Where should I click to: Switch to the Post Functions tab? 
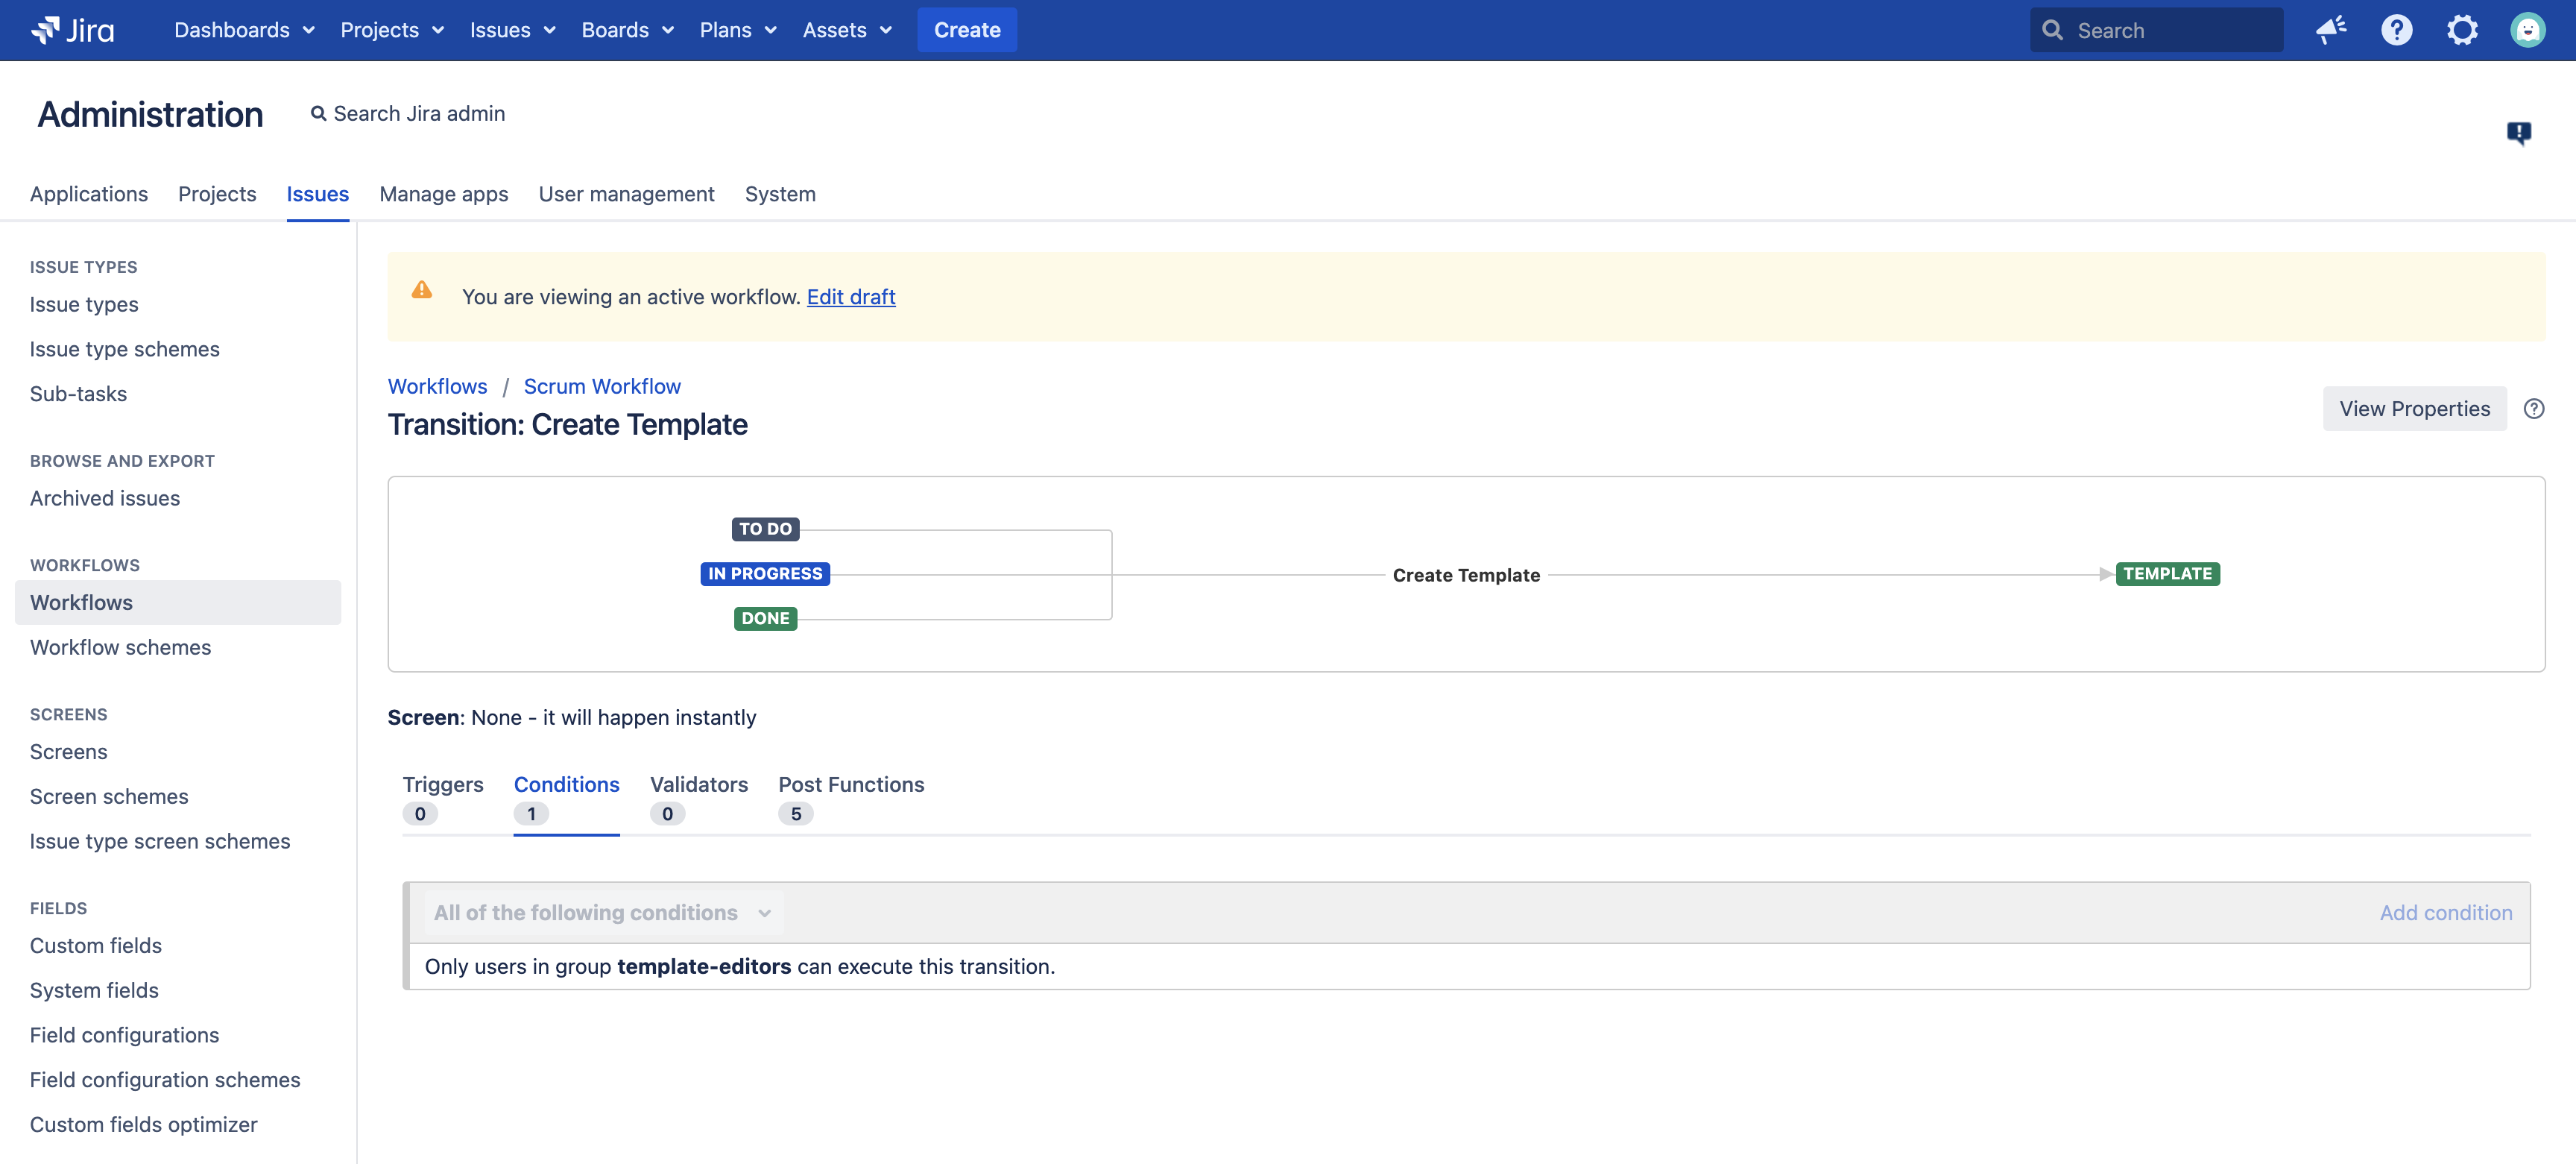pyautogui.click(x=851, y=785)
